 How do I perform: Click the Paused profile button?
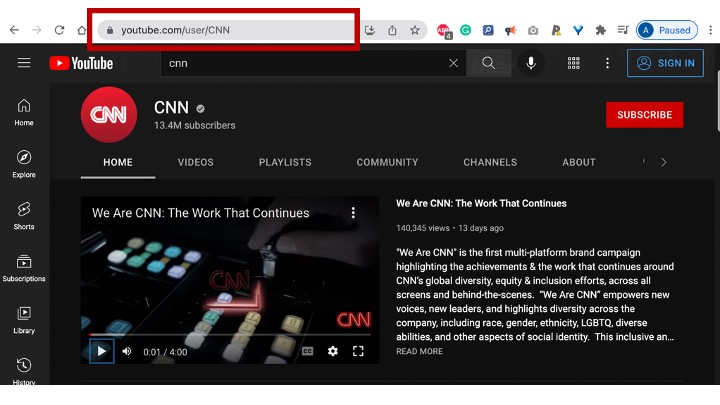coord(667,30)
